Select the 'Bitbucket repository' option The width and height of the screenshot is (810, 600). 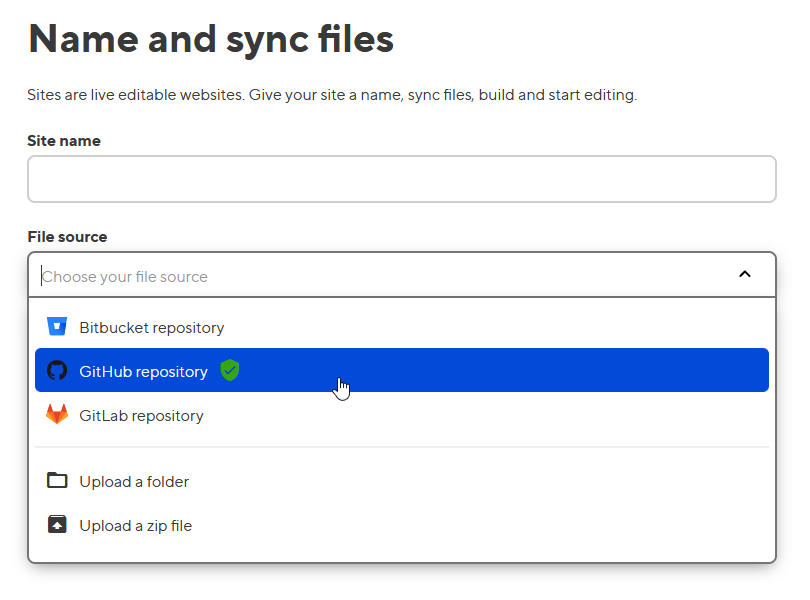151,328
